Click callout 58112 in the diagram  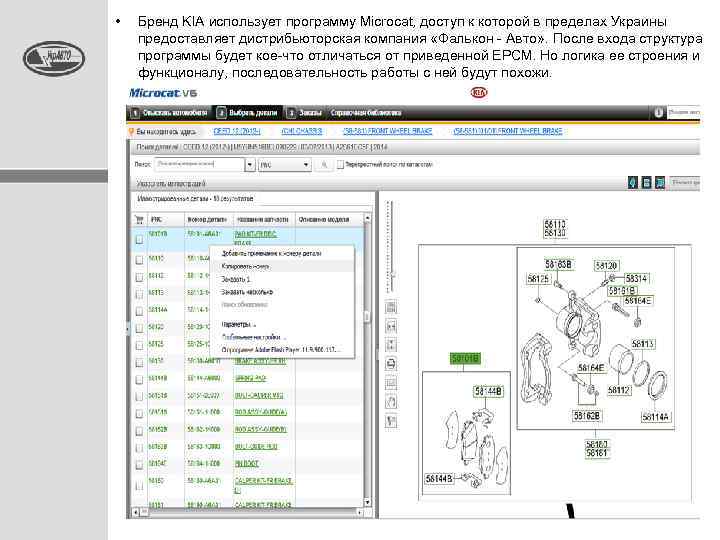point(619,390)
